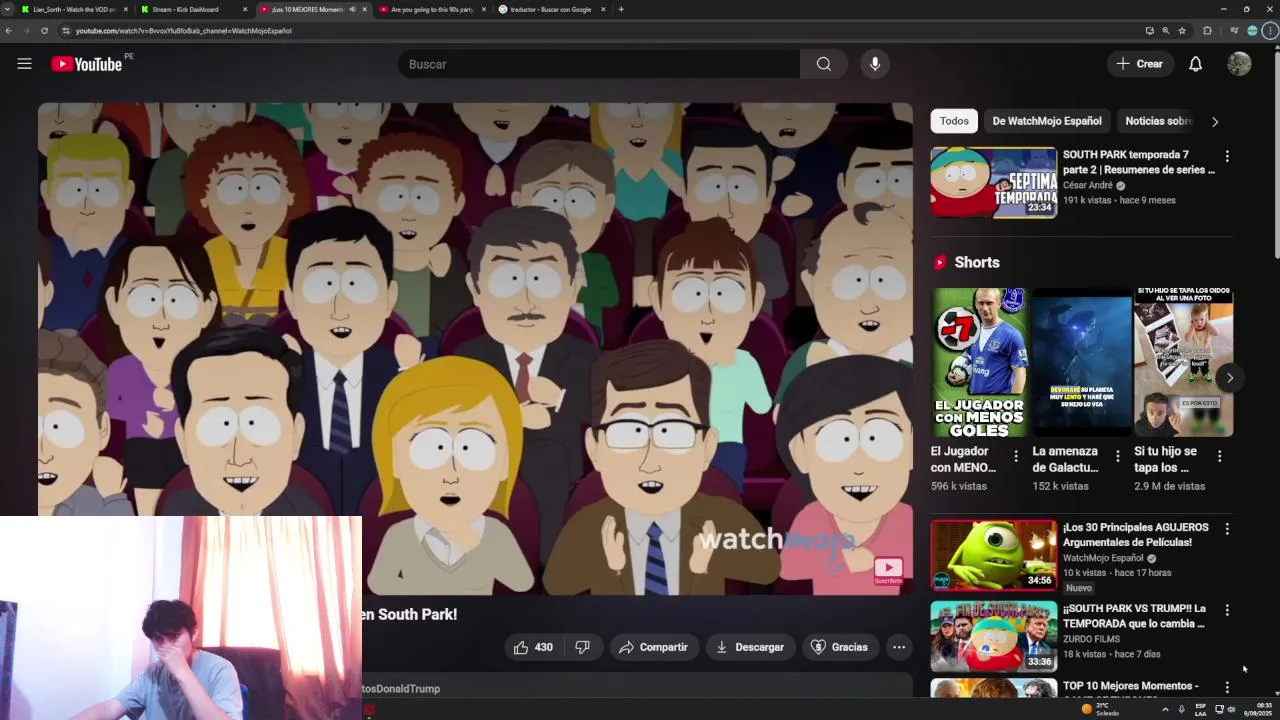Open La amenaza de Galactus short
Screen dimensions: 1280x720
1082,362
